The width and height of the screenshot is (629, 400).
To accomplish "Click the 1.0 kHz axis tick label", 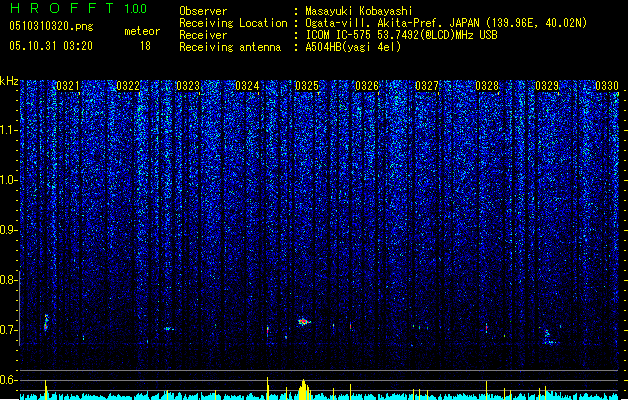I will pyautogui.click(x=9, y=180).
